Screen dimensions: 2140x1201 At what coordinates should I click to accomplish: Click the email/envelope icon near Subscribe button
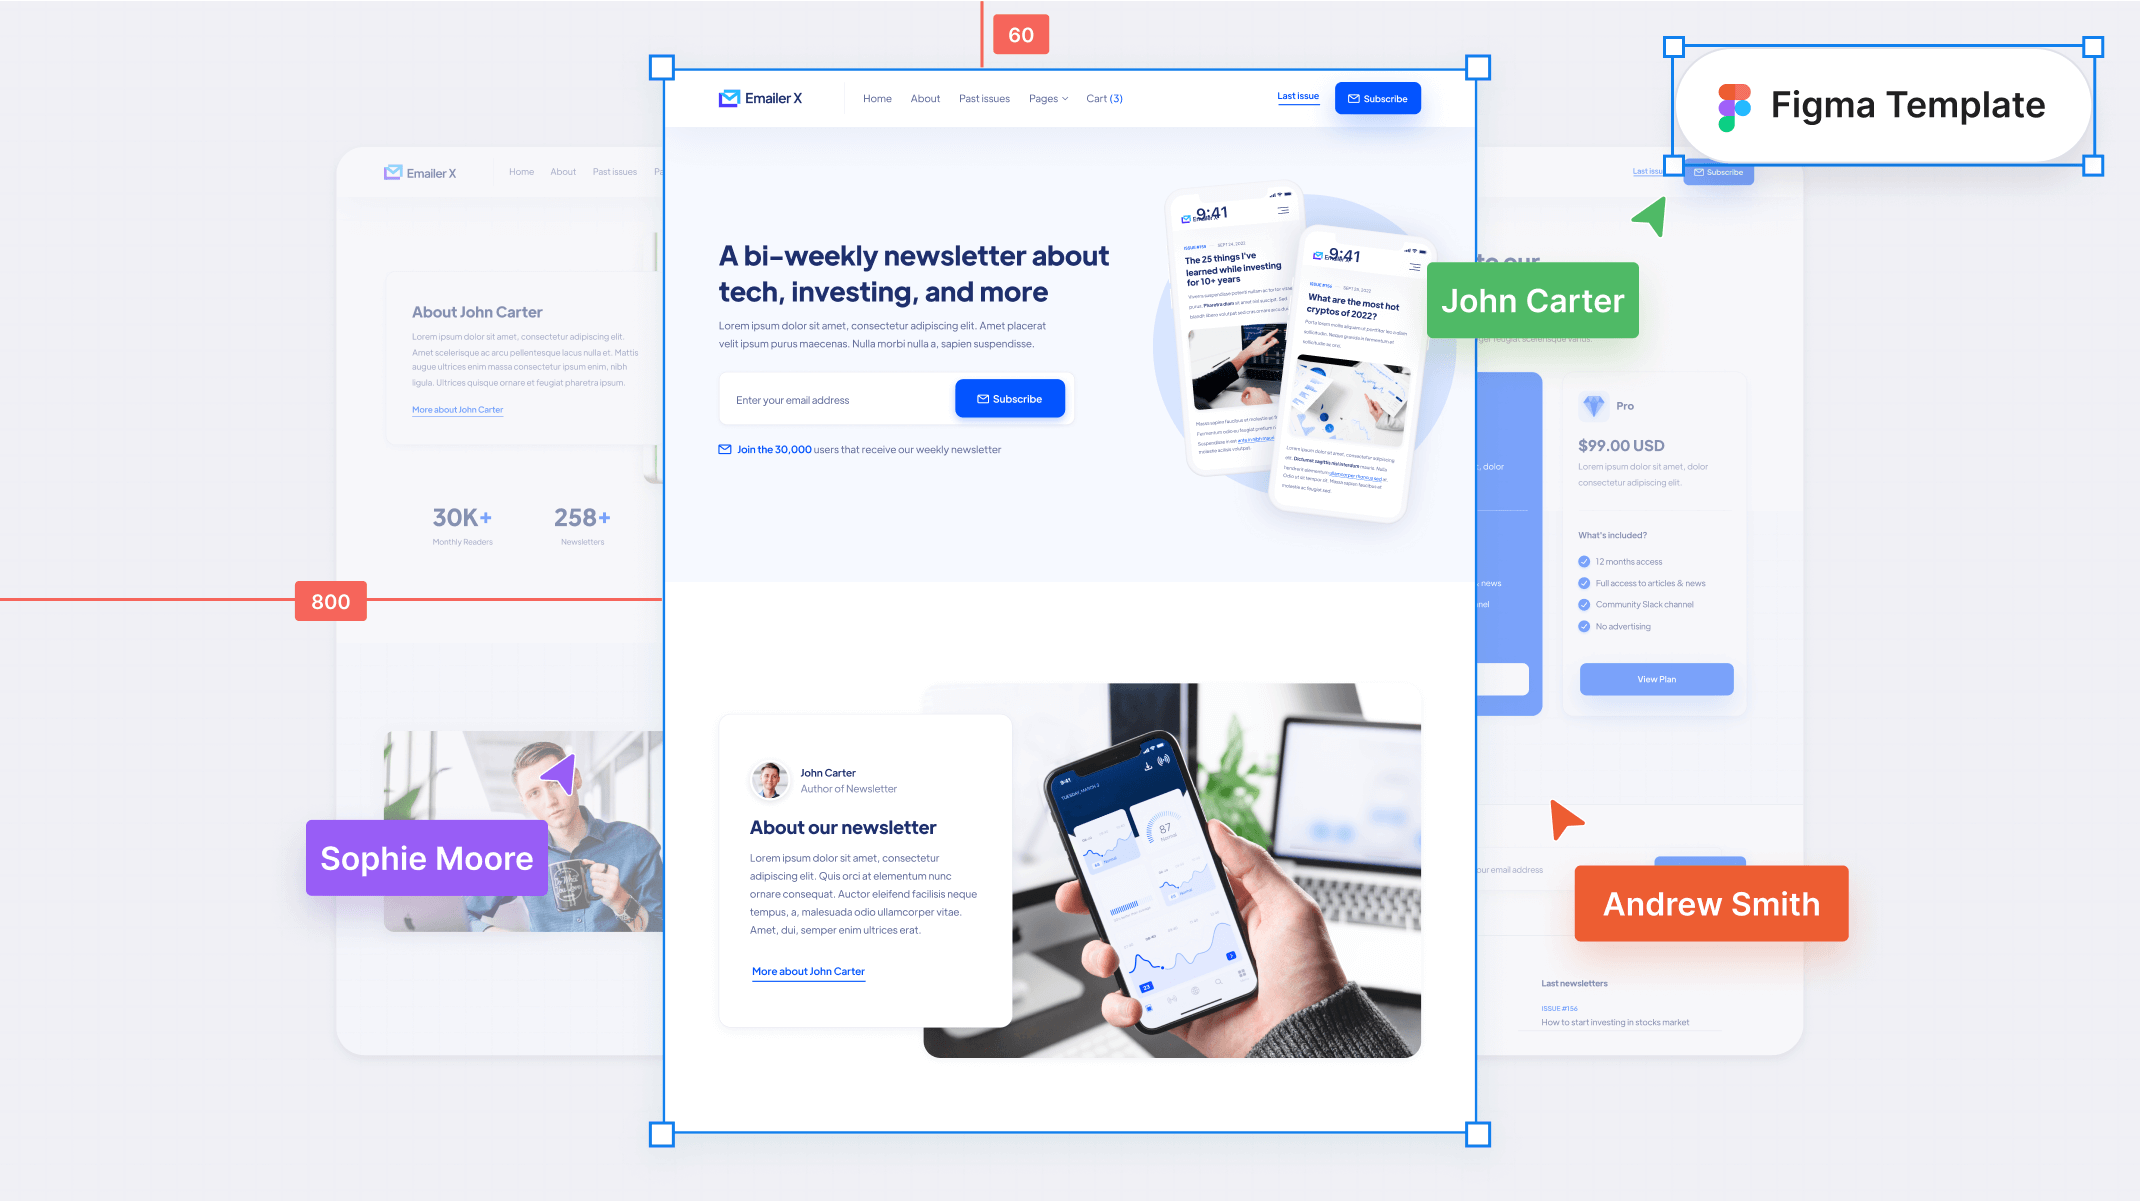tap(1354, 98)
